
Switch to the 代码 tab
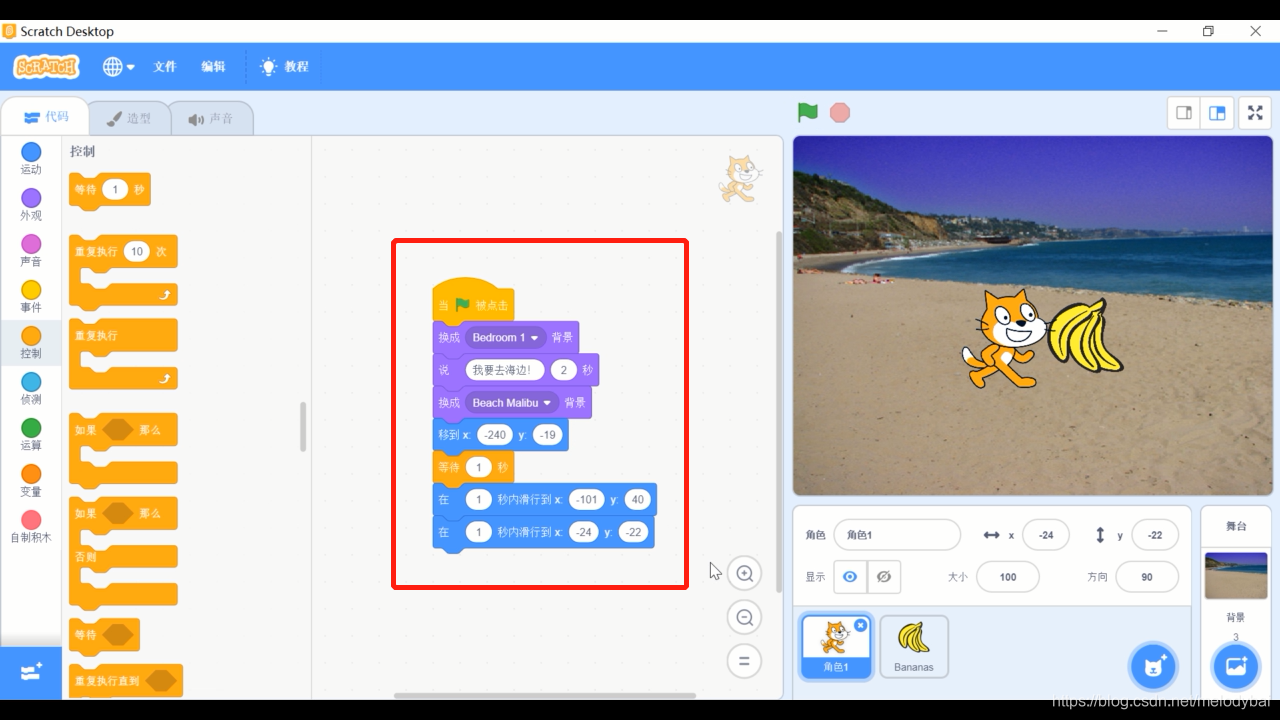46,117
